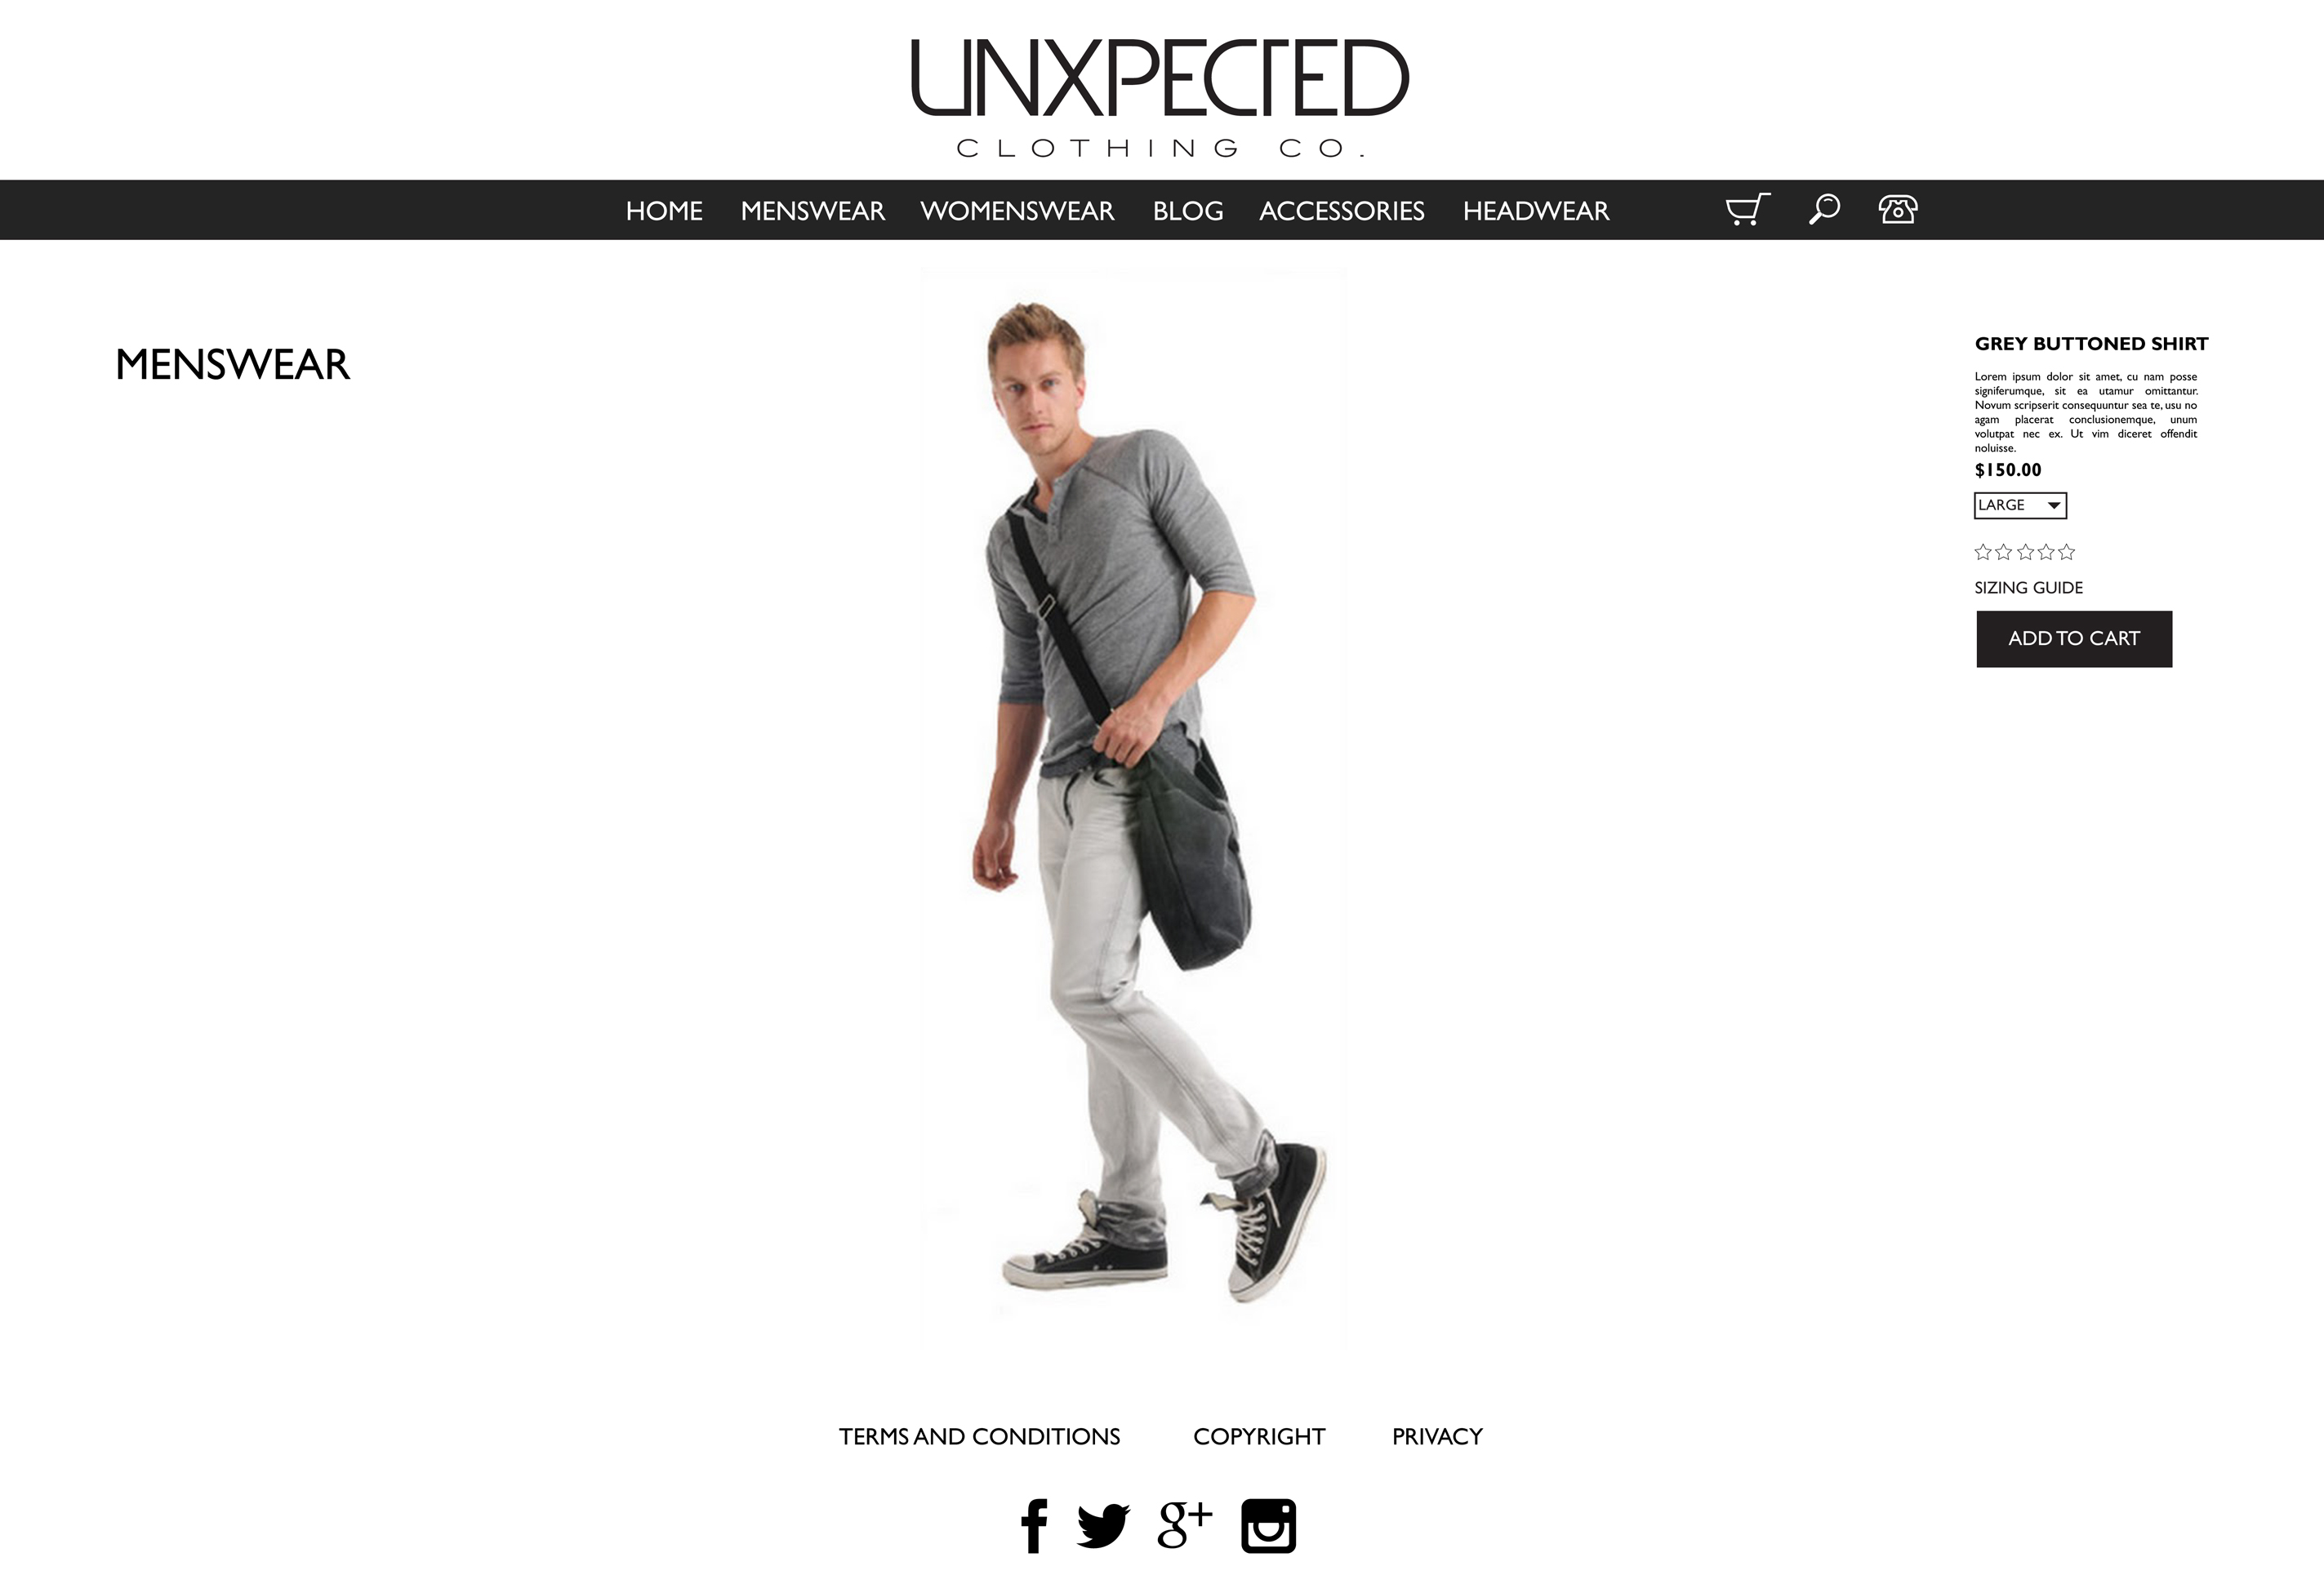Rate the shirt with the fifth star
Screen dimensions: 2324x1593
click(x=2066, y=552)
